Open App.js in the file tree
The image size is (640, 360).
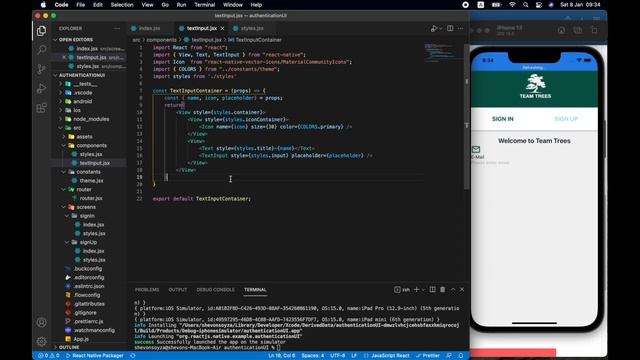click(81, 339)
